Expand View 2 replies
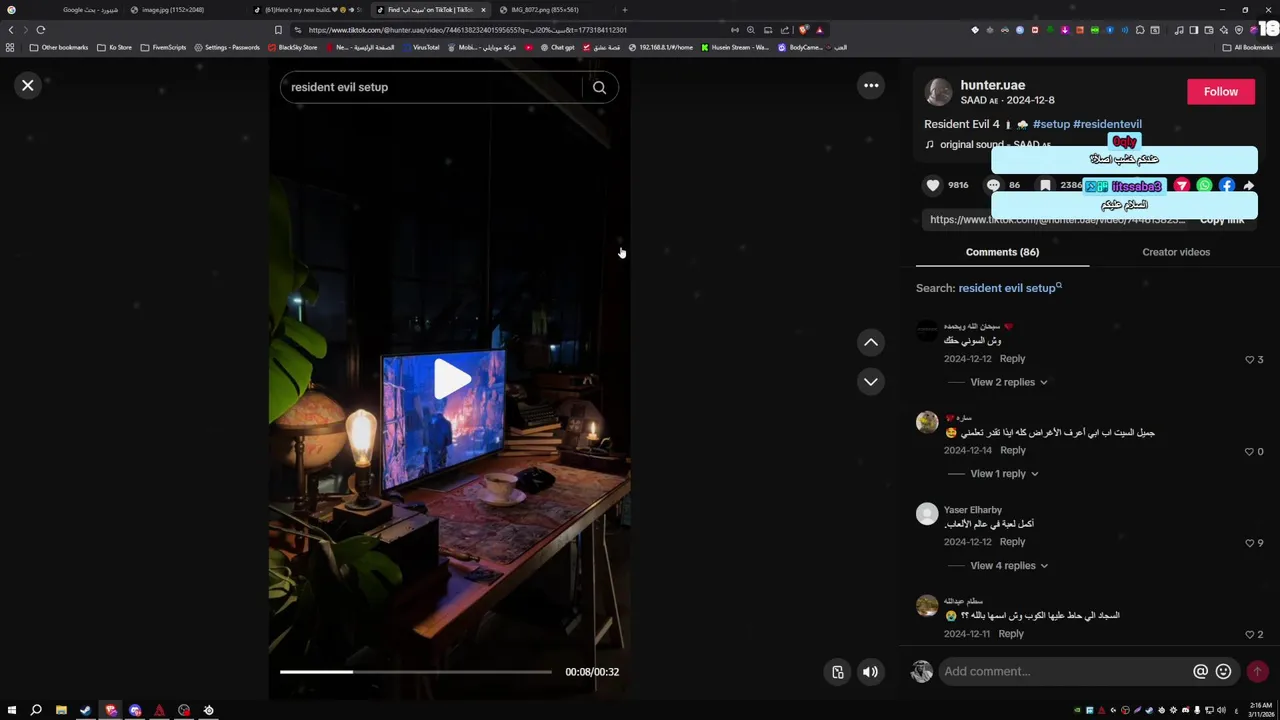1280x720 pixels. [1008, 382]
